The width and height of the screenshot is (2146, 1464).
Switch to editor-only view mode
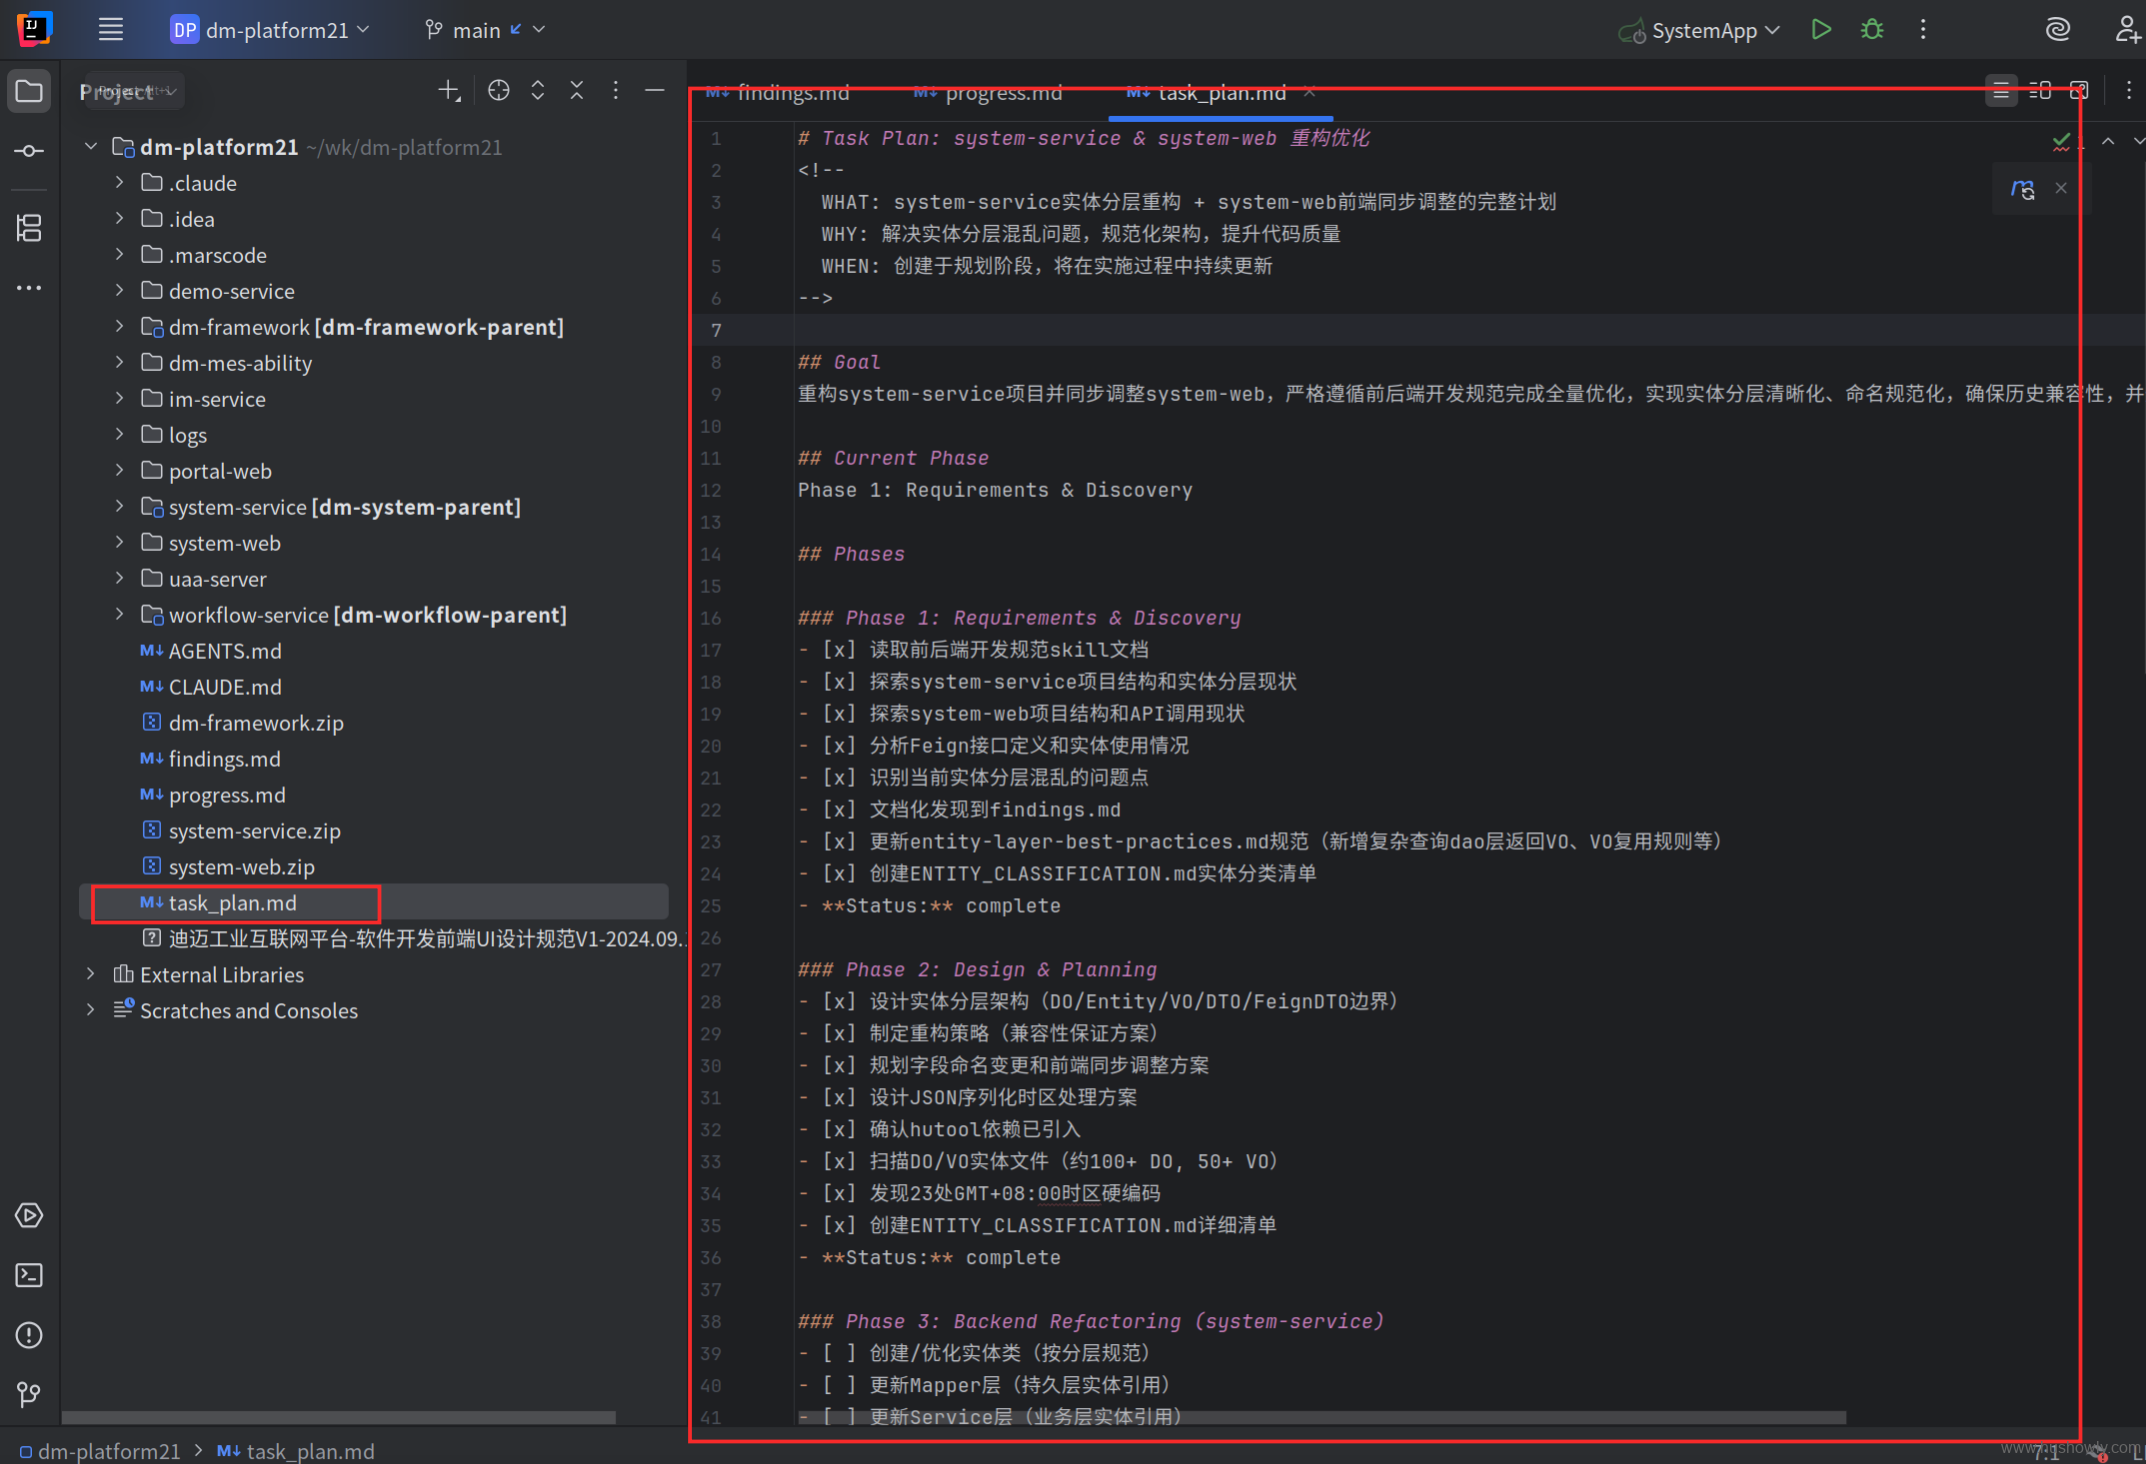[2001, 91]
